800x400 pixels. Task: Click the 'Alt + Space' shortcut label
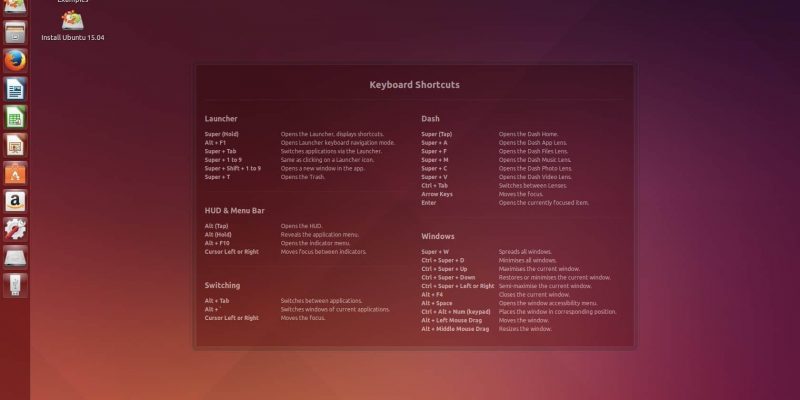437,303
